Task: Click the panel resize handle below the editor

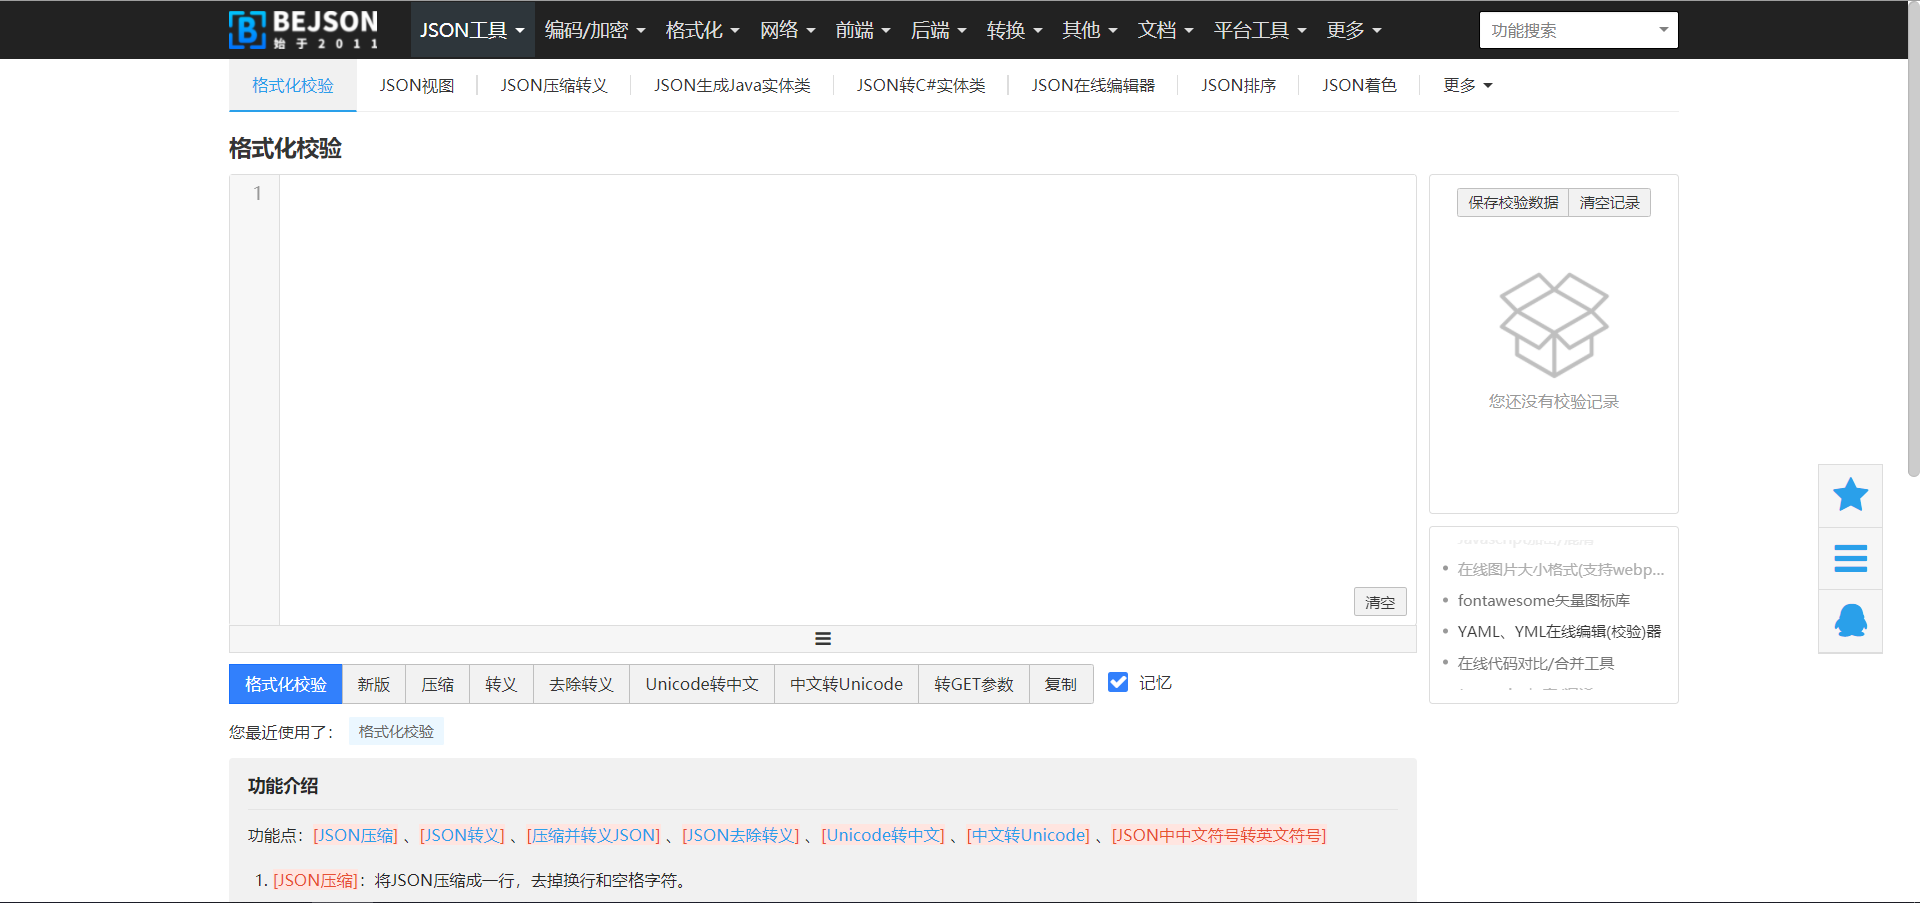Action: 822,638
